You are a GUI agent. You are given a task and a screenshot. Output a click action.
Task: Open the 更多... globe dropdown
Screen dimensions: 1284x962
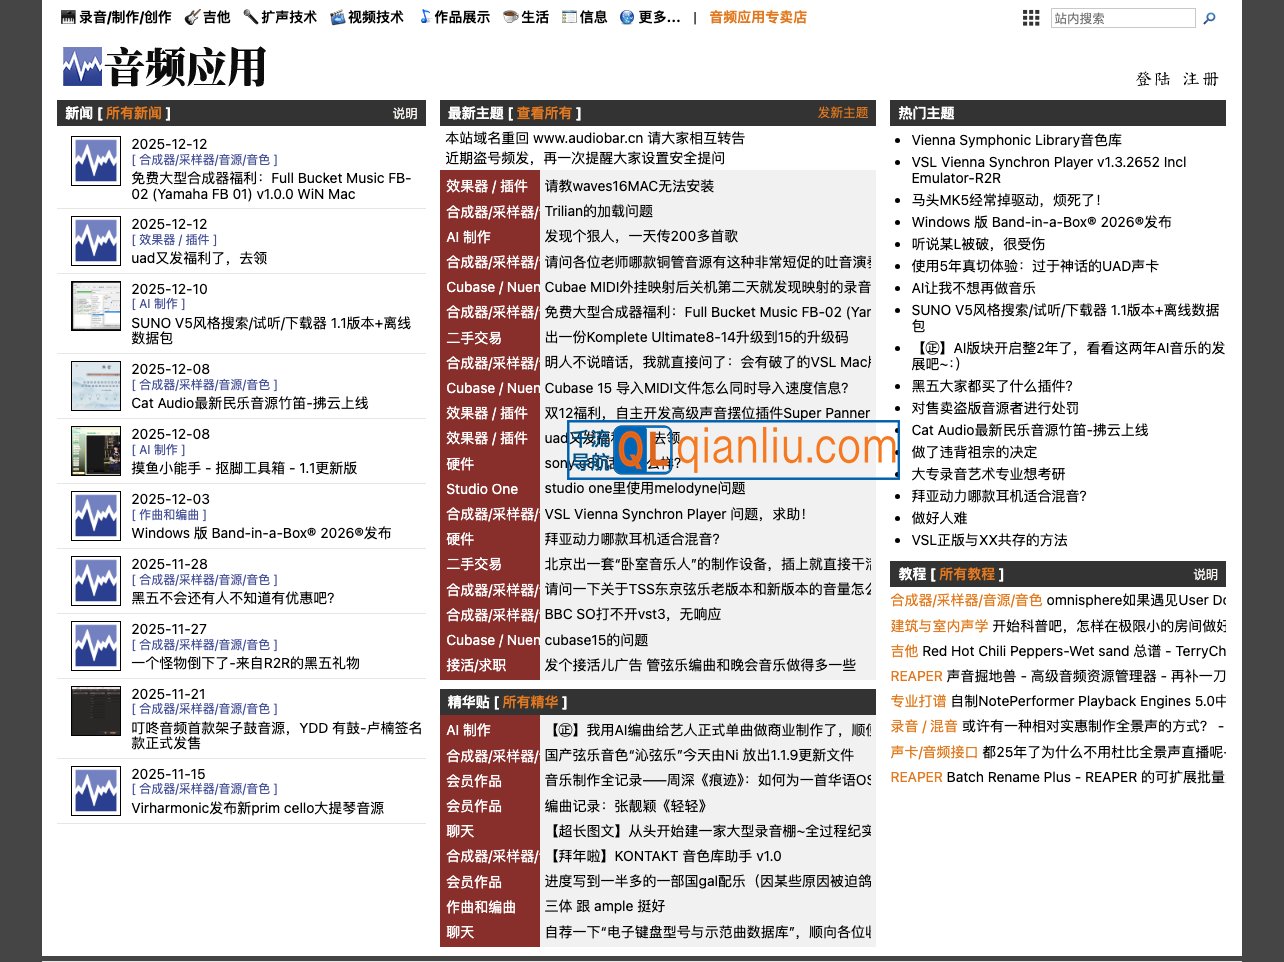tap(626, 16)
